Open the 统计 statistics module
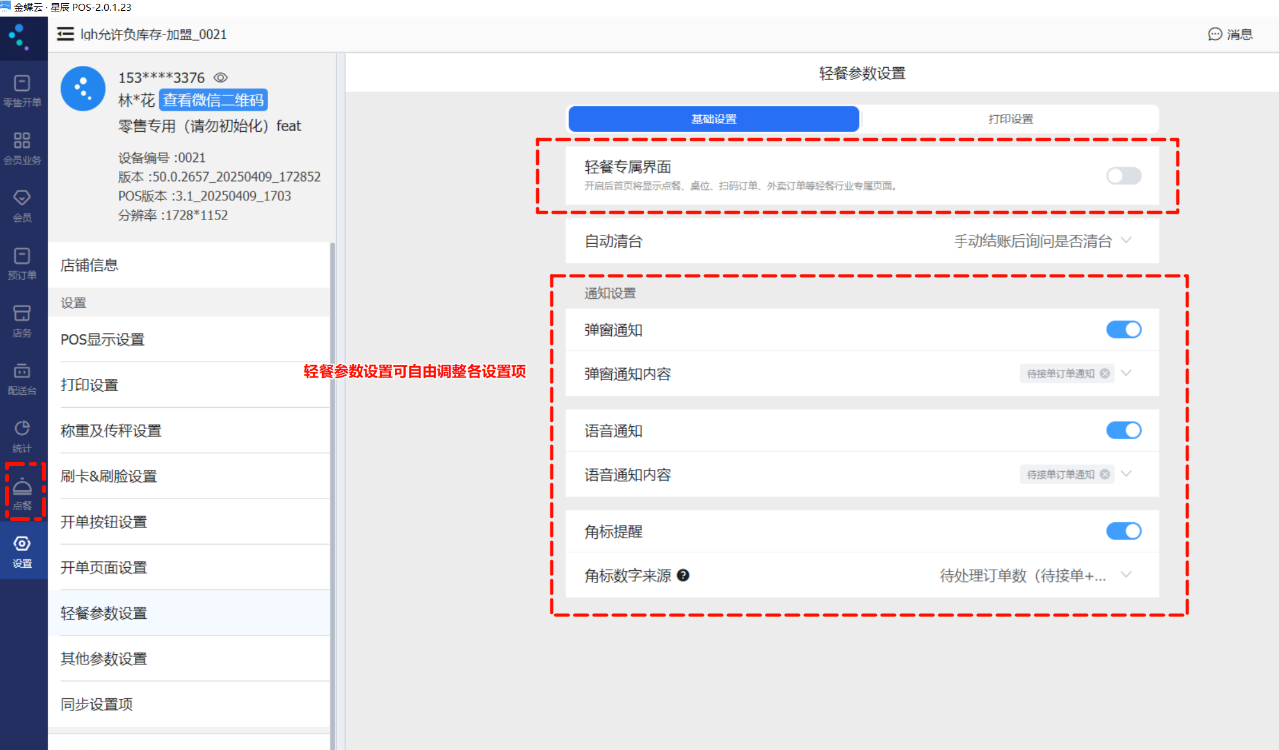 22,436
